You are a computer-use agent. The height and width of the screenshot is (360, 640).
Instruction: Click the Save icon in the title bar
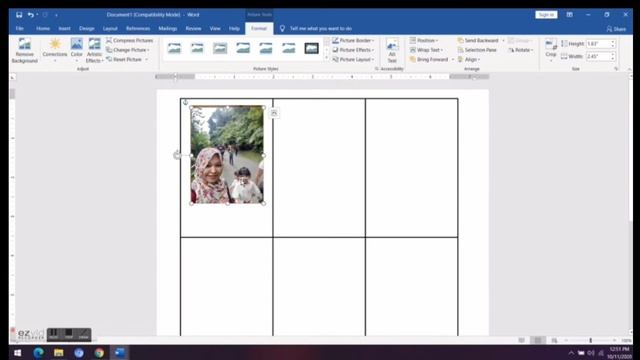[19, 15]
